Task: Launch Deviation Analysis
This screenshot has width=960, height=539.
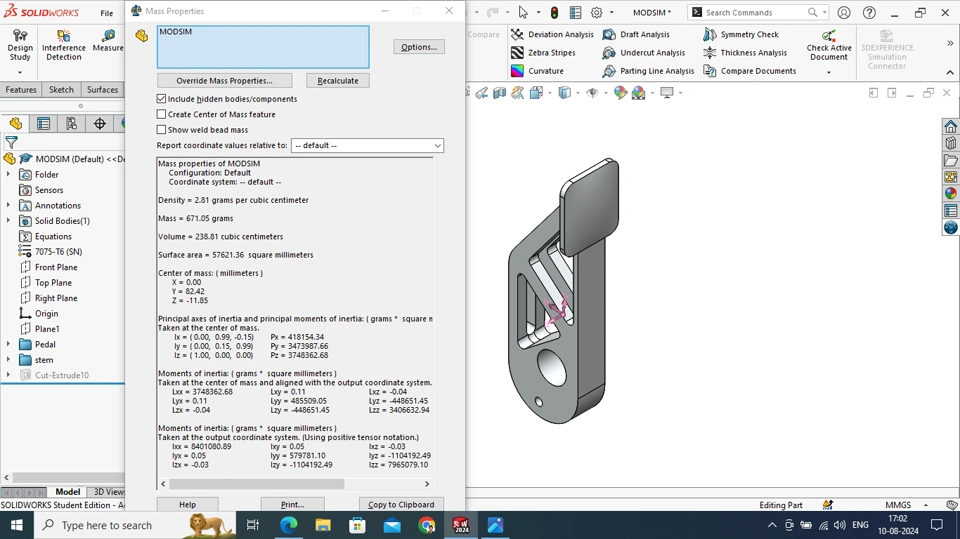Action: (552, 35)
